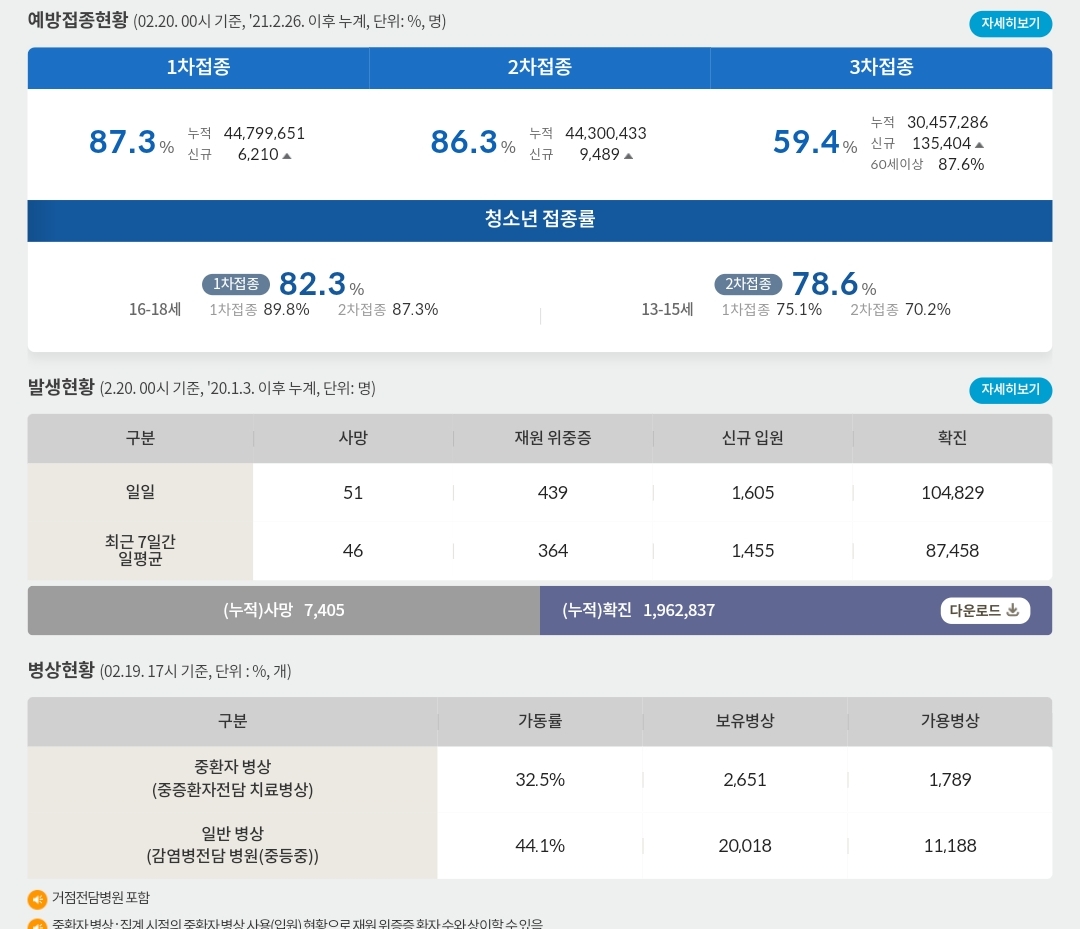Click the 59.4% third-dose rate
The height and width of the screenshot is (929, 1080).
(x=815, y=143)
